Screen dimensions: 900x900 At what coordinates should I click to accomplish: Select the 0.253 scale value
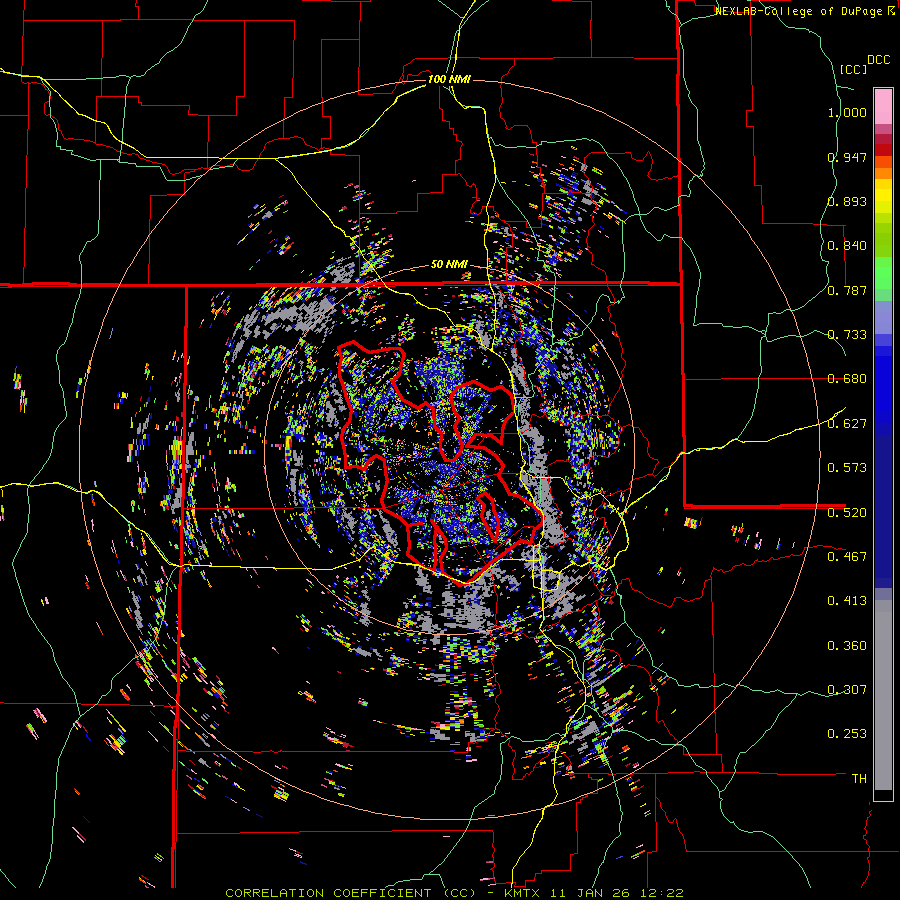pos(847,734)
